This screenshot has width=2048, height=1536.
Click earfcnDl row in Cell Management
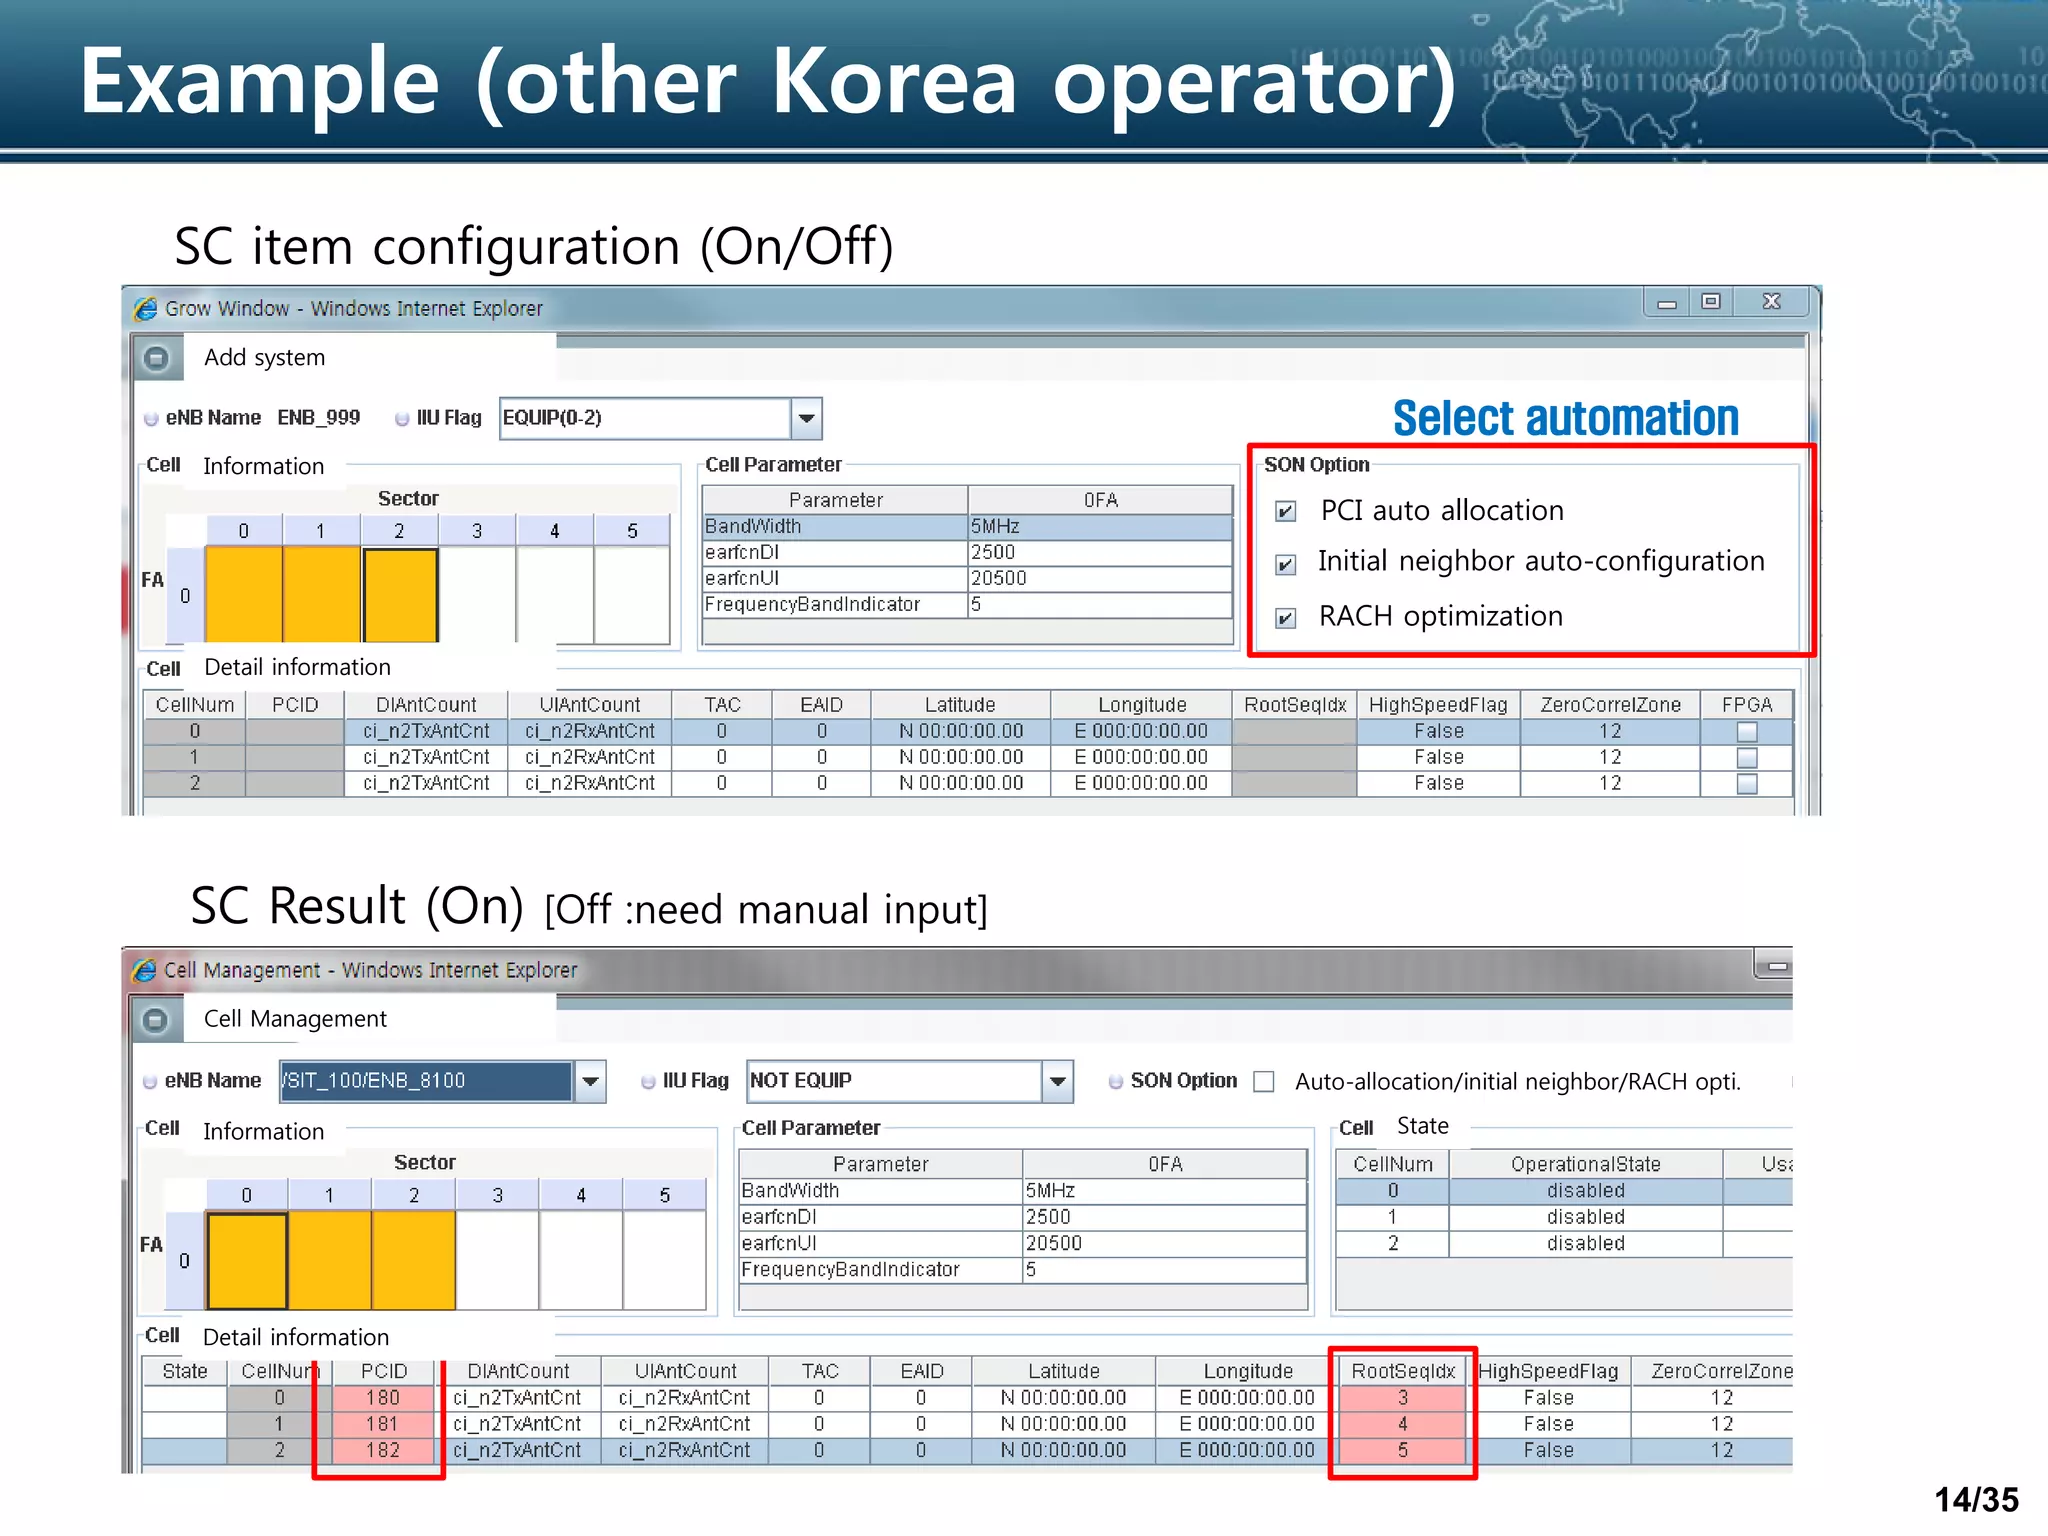pos(1023,1217)
